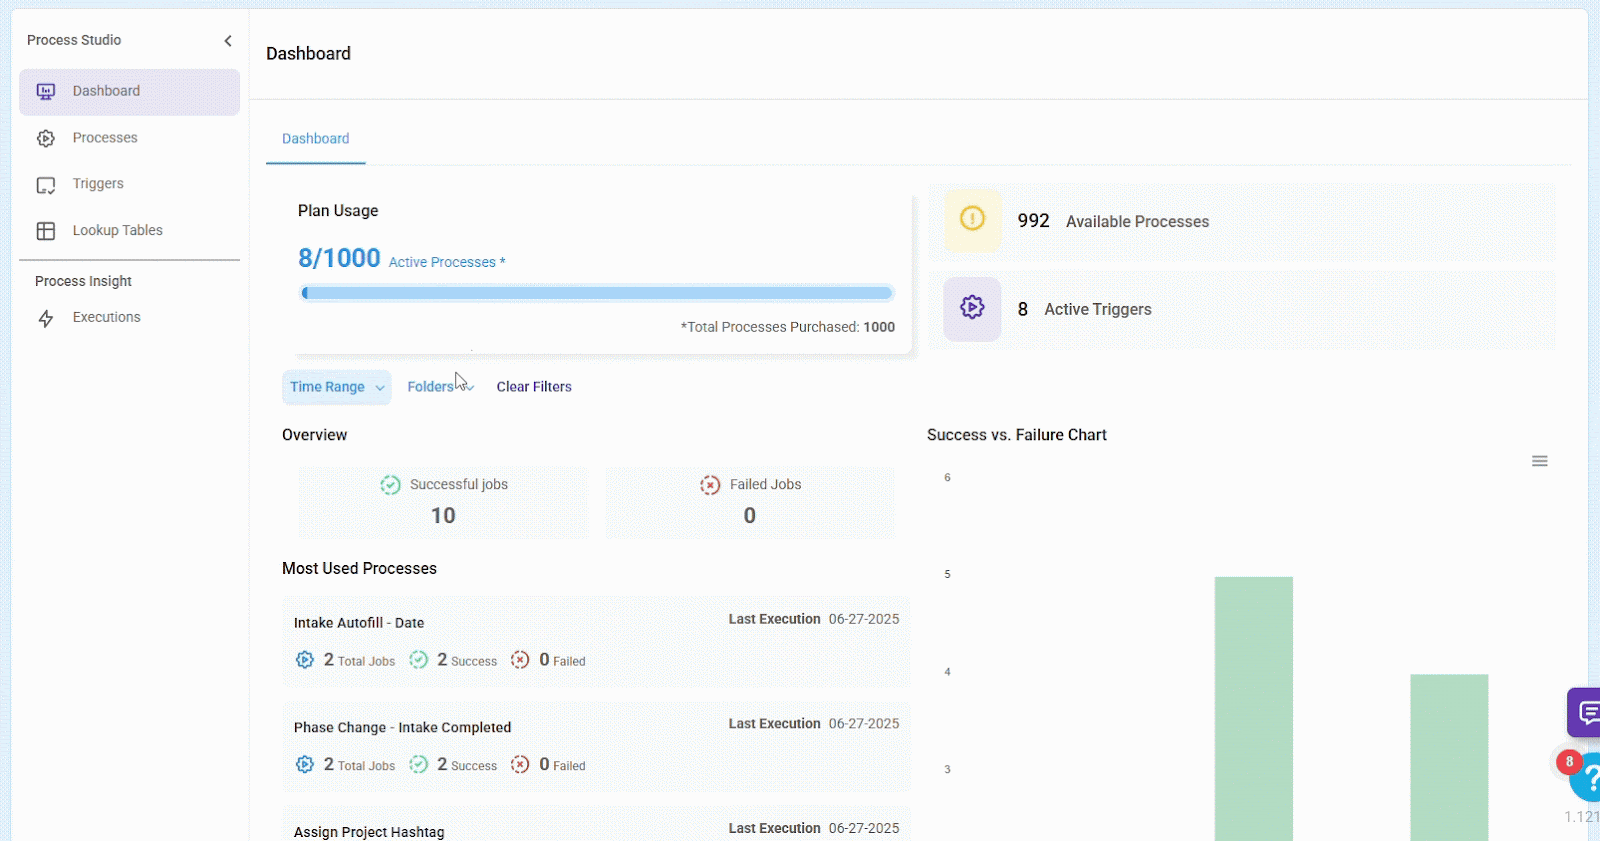The width and height of the screenshot is (1600, 841).
Task: Go to Processes in the sidebar
Action: [x=105, y=138]
